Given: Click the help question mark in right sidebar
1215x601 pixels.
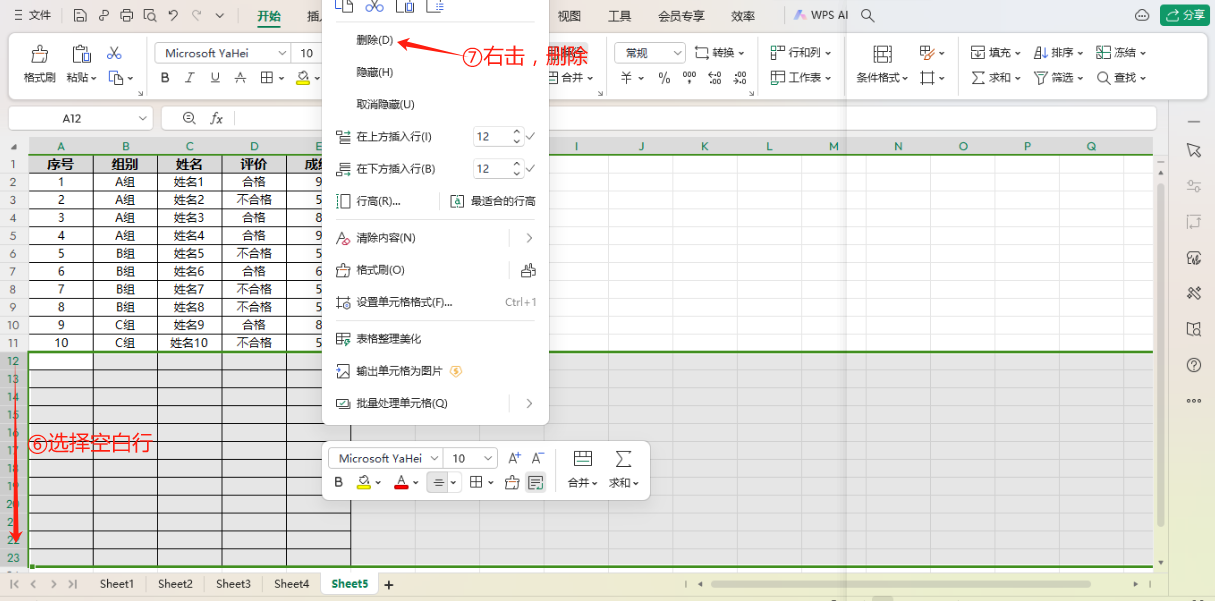Looking at the screenshot, I should click(1193, 365).
